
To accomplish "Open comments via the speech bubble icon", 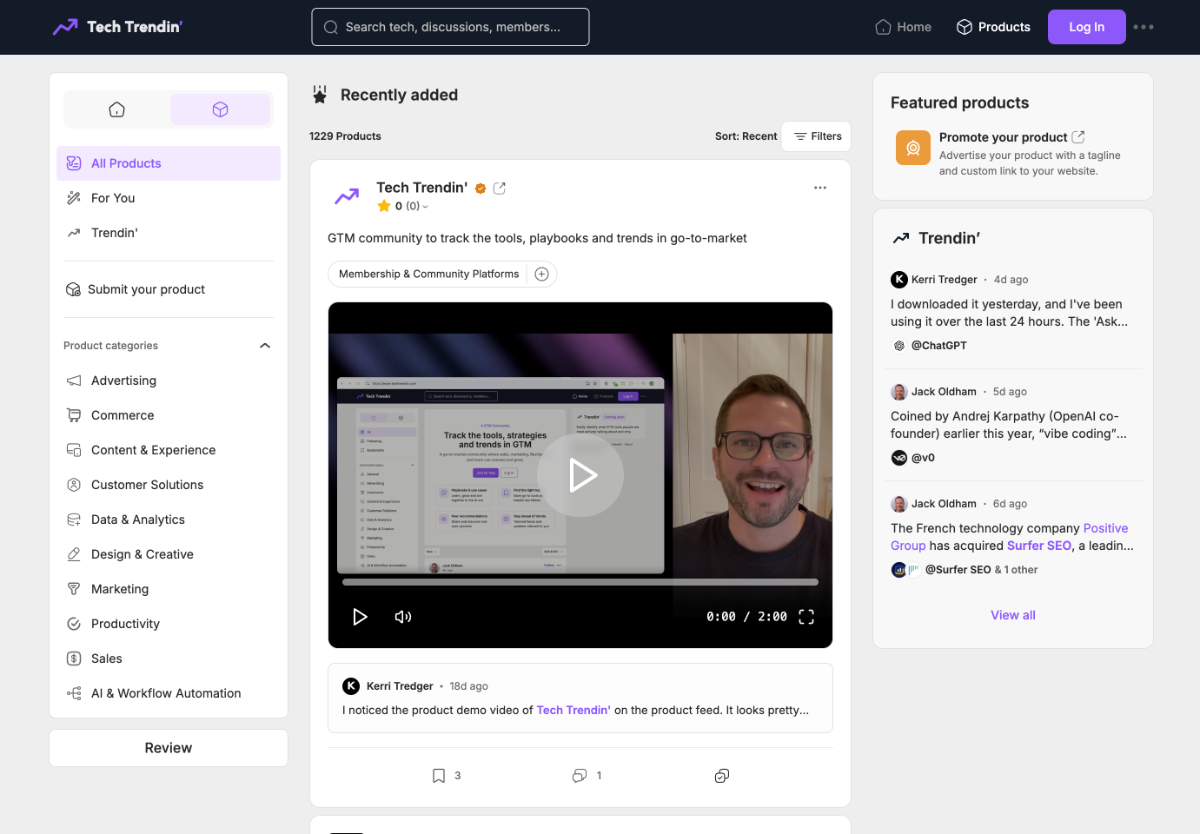I will 579,776.
